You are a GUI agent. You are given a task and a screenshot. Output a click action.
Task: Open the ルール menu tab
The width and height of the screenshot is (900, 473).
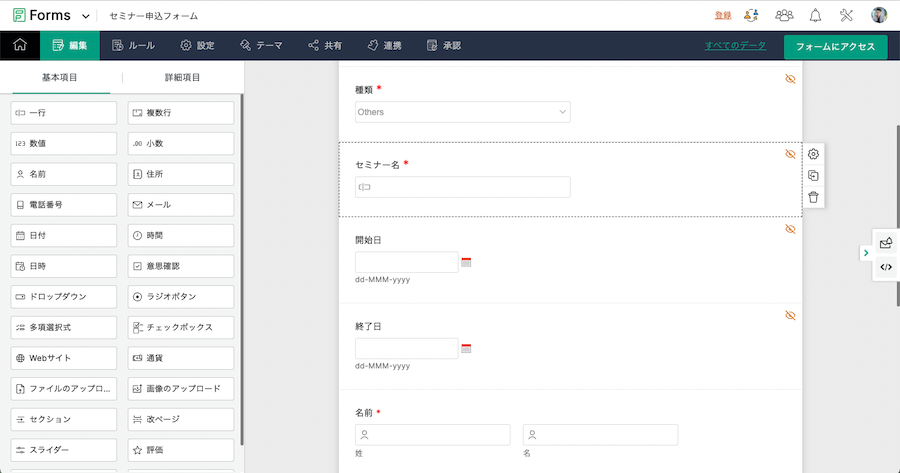point(133,45)
